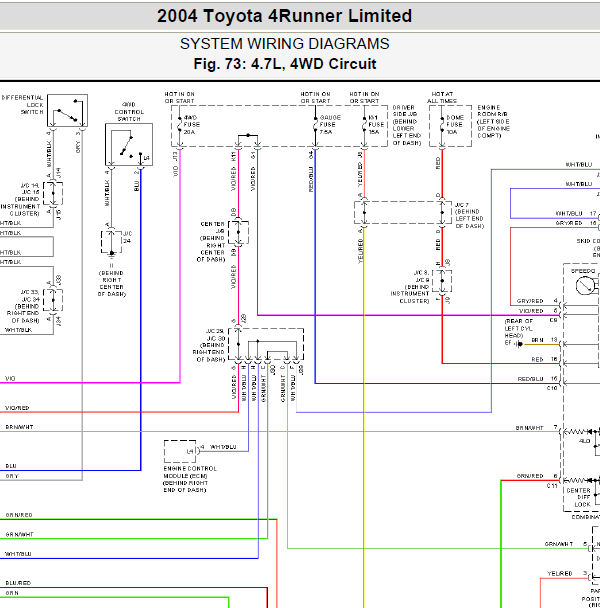This screenshot has height=608, width=600.
Task: Click the 'HOT AT ALL TIMES' label
Action: point(442,97)
